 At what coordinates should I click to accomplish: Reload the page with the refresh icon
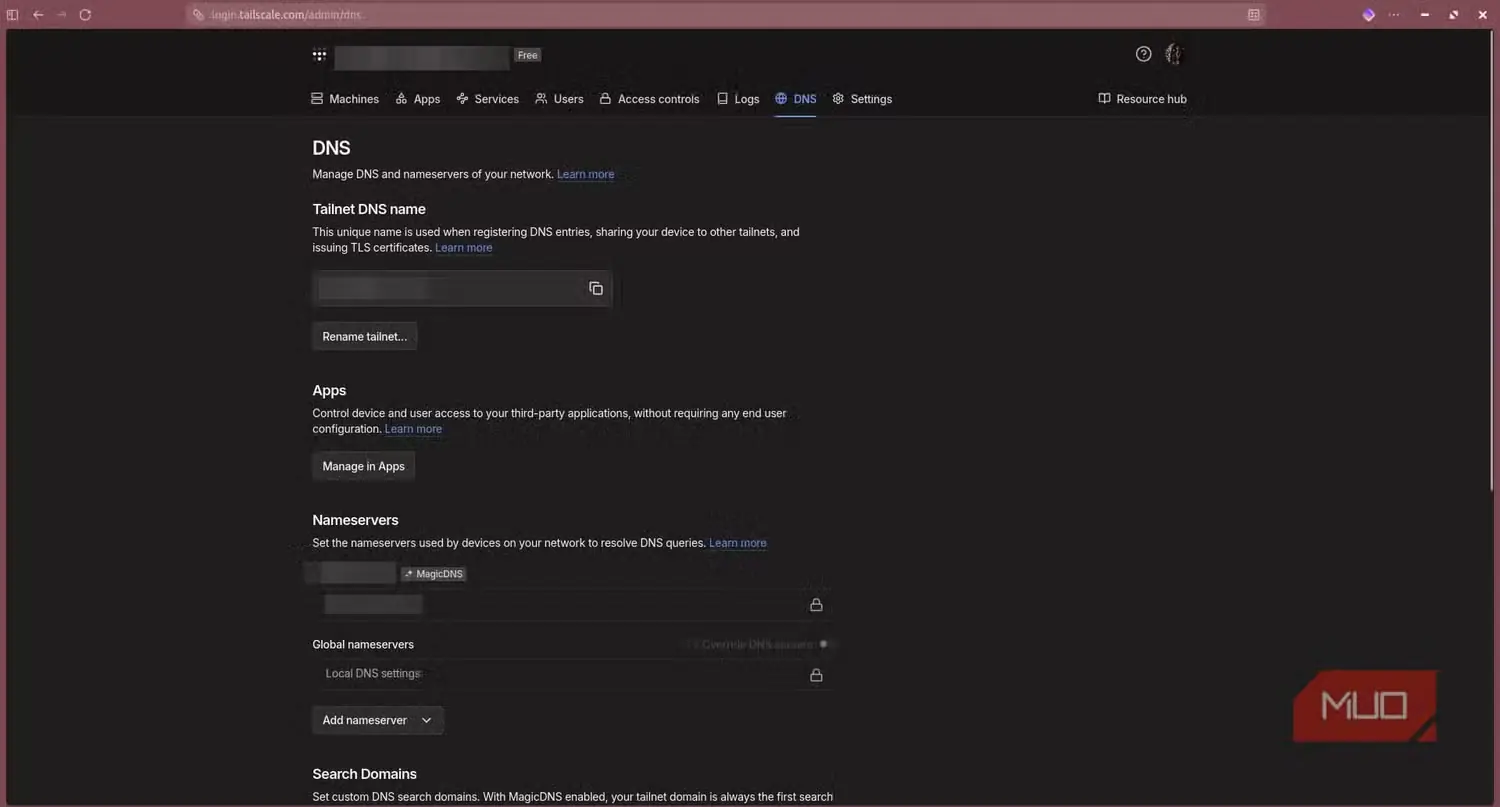tap(85, 15)
